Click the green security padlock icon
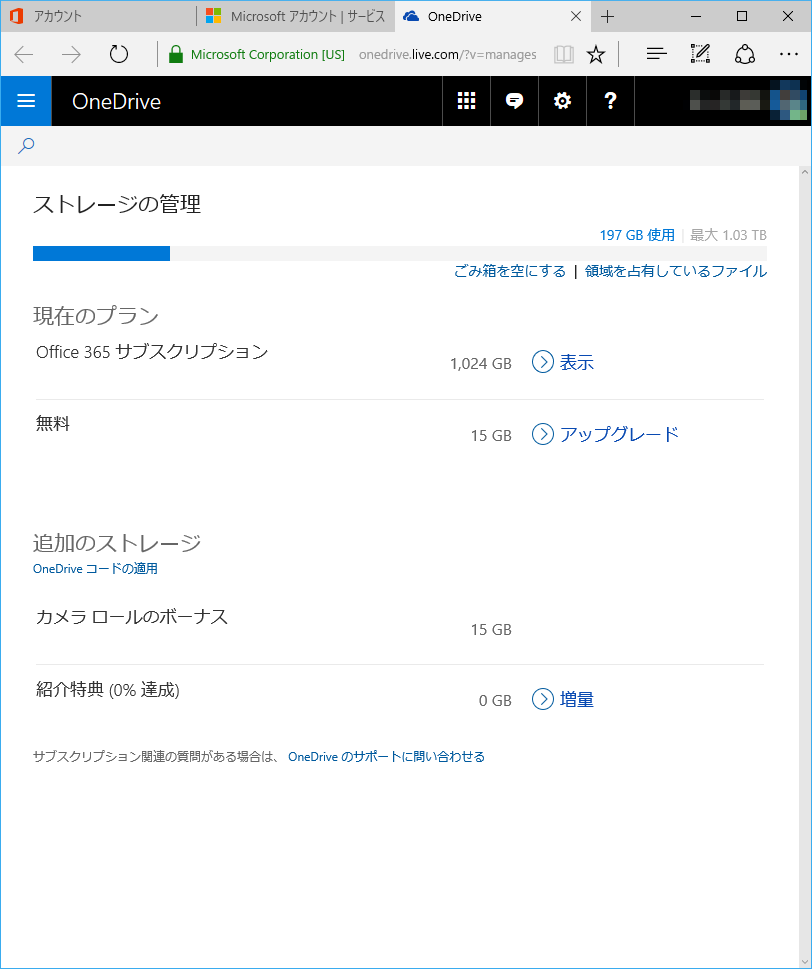Image resolution: width=812 pixels, height=969 pixels. click(176, 54)
